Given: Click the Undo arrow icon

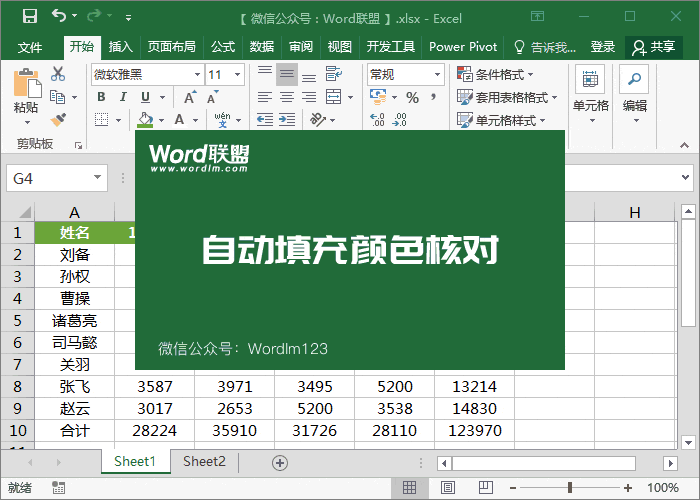Looking at the screenshot, I should tap(59, 16).
